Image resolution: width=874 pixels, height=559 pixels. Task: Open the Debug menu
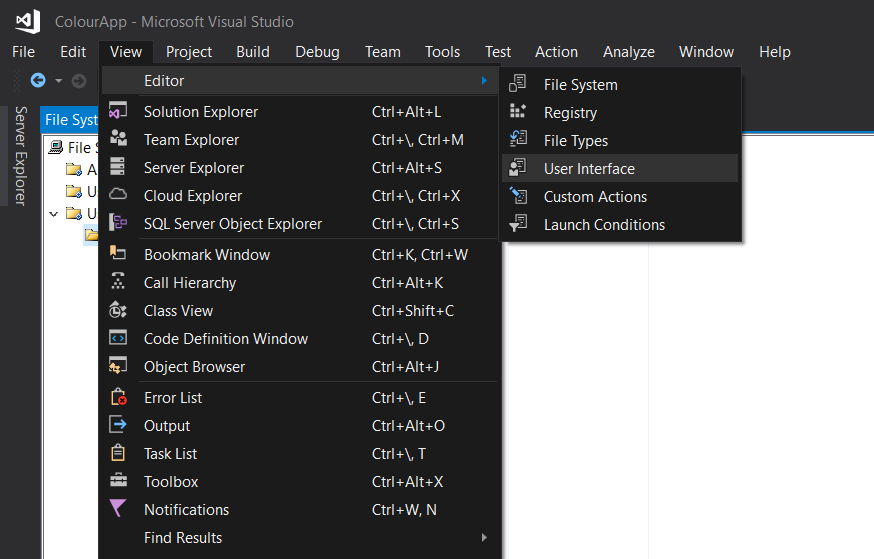pyautogui.click(x=317, y=52)
